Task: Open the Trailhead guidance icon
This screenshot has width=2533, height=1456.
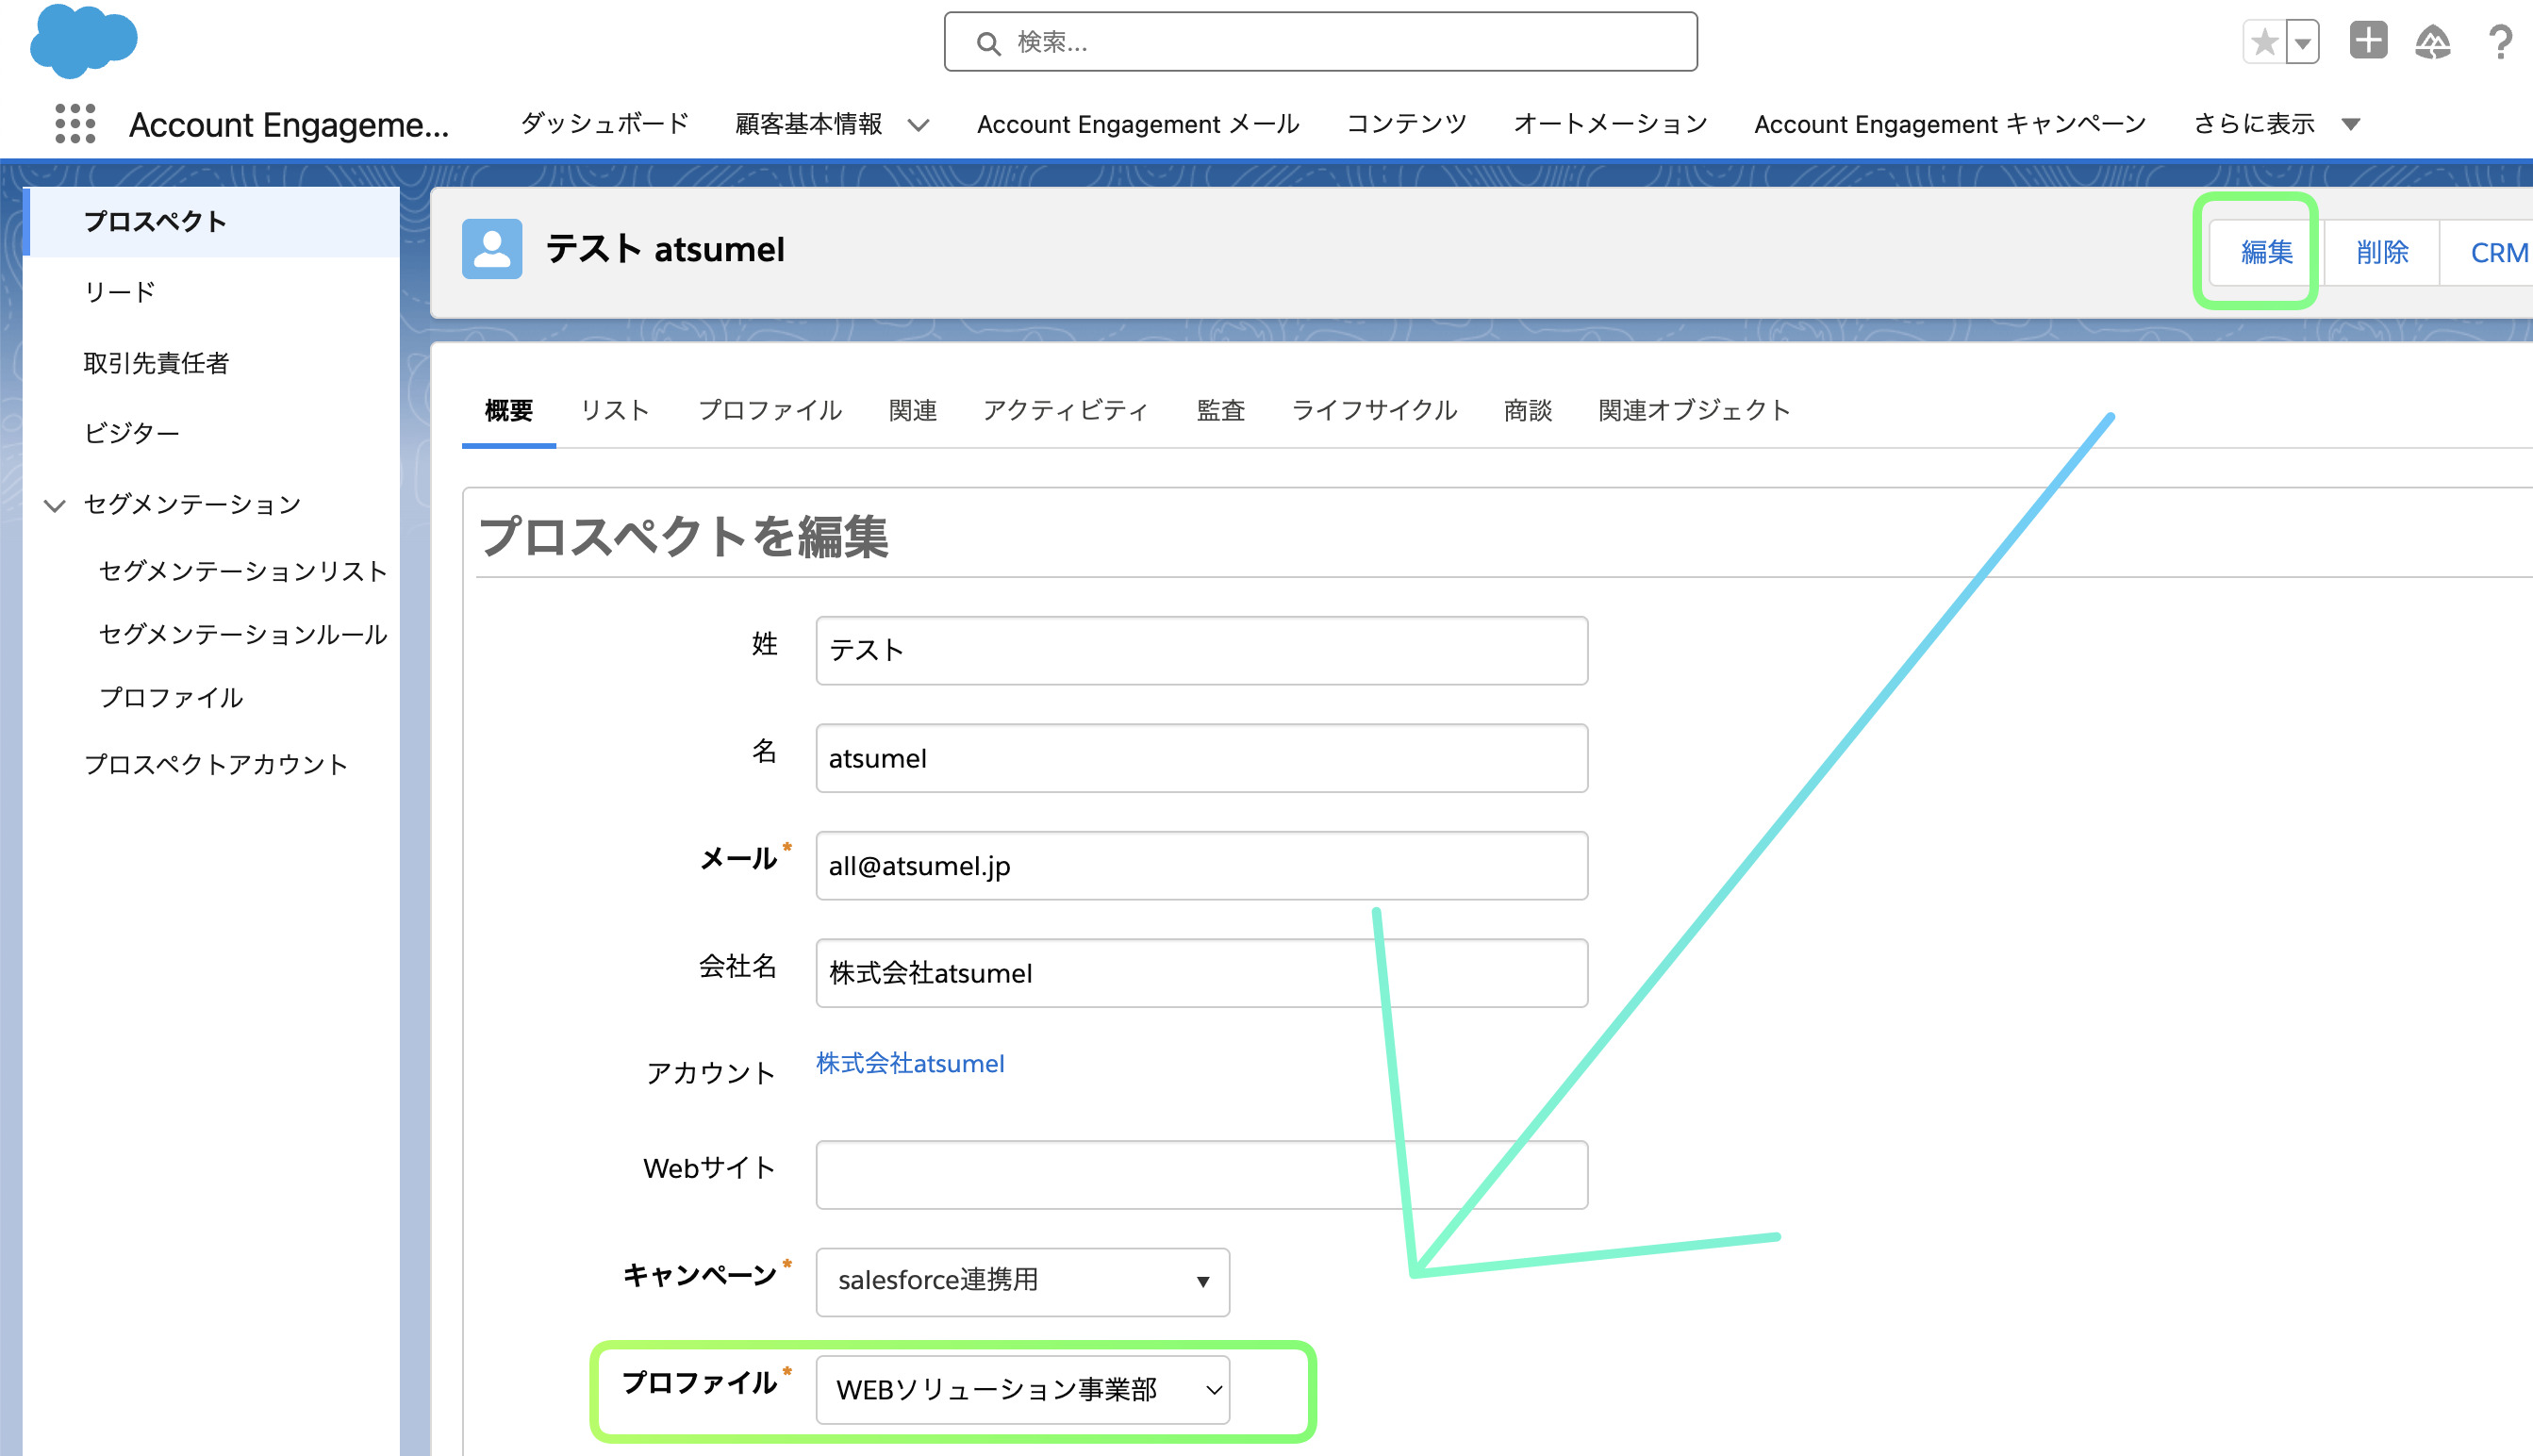Action: (2432, 42)
